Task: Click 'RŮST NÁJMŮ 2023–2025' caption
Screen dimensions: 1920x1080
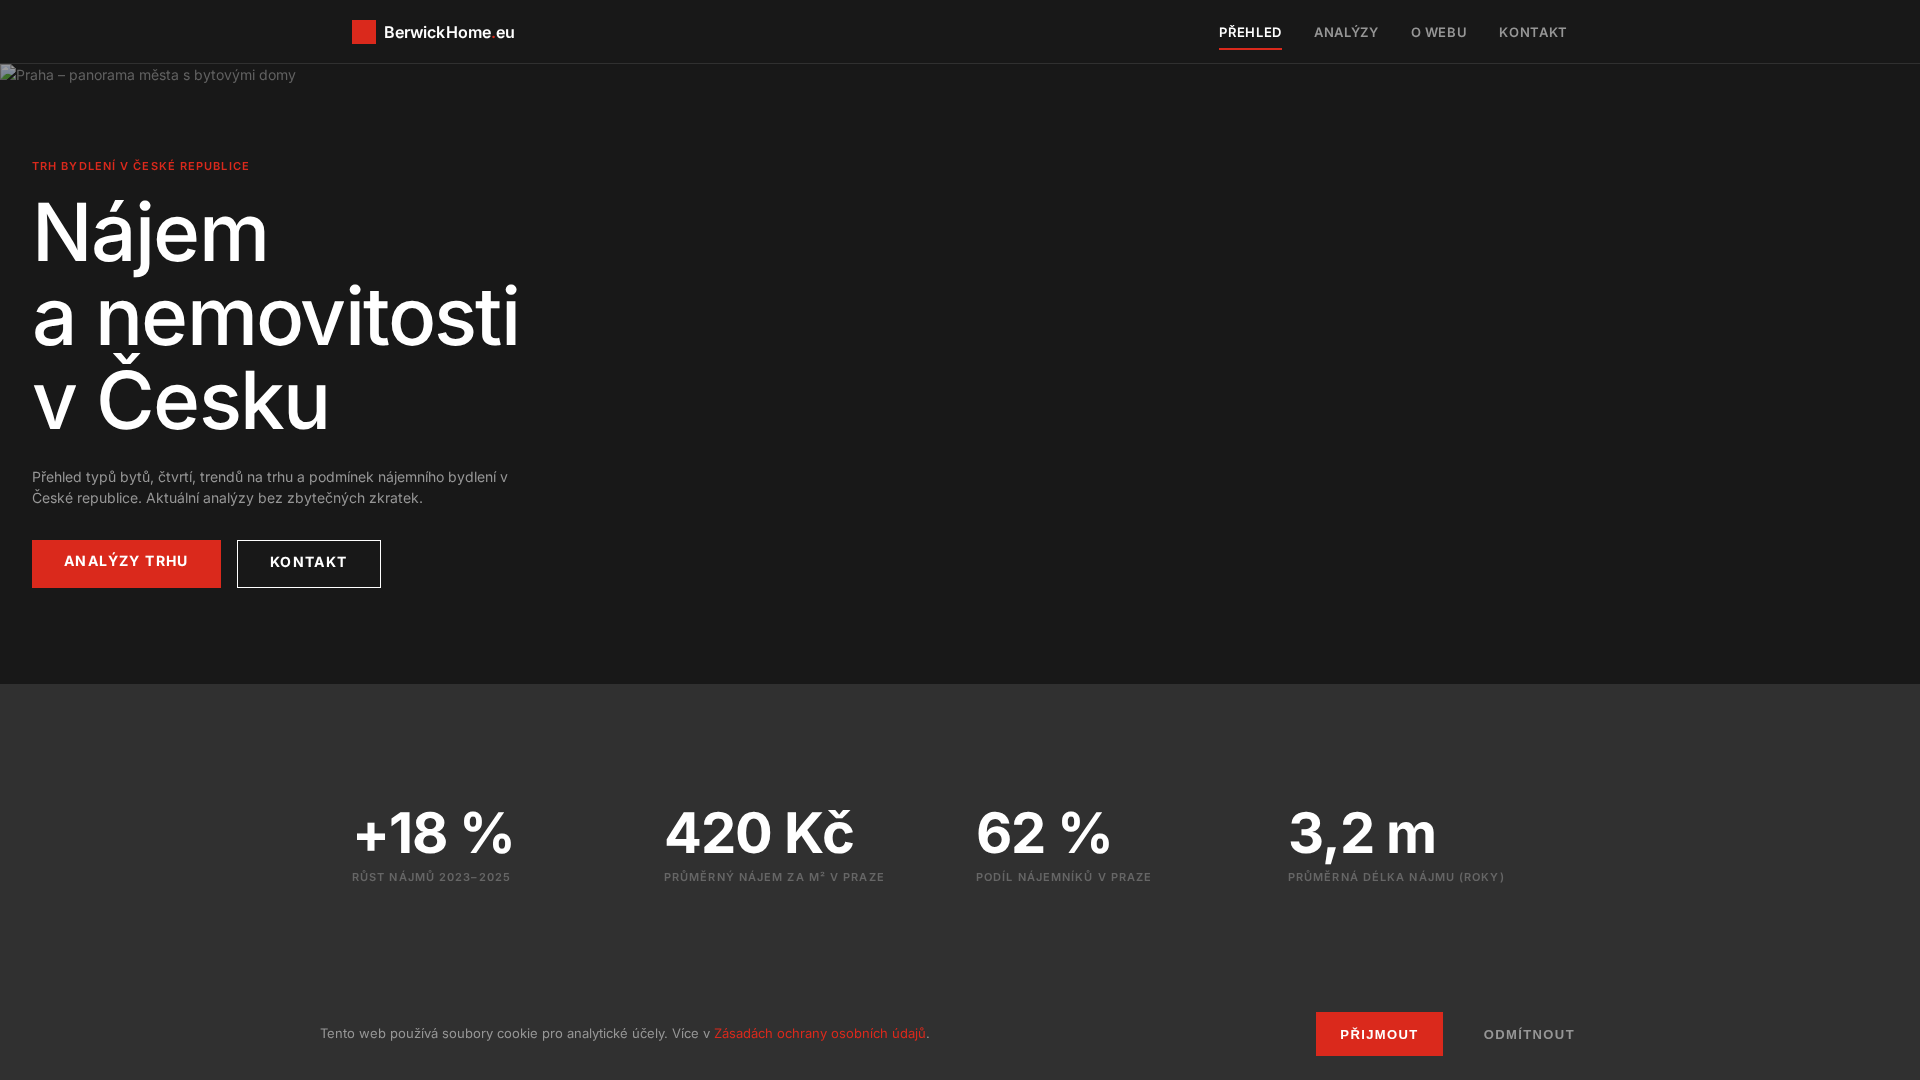Action: [431, 877]
